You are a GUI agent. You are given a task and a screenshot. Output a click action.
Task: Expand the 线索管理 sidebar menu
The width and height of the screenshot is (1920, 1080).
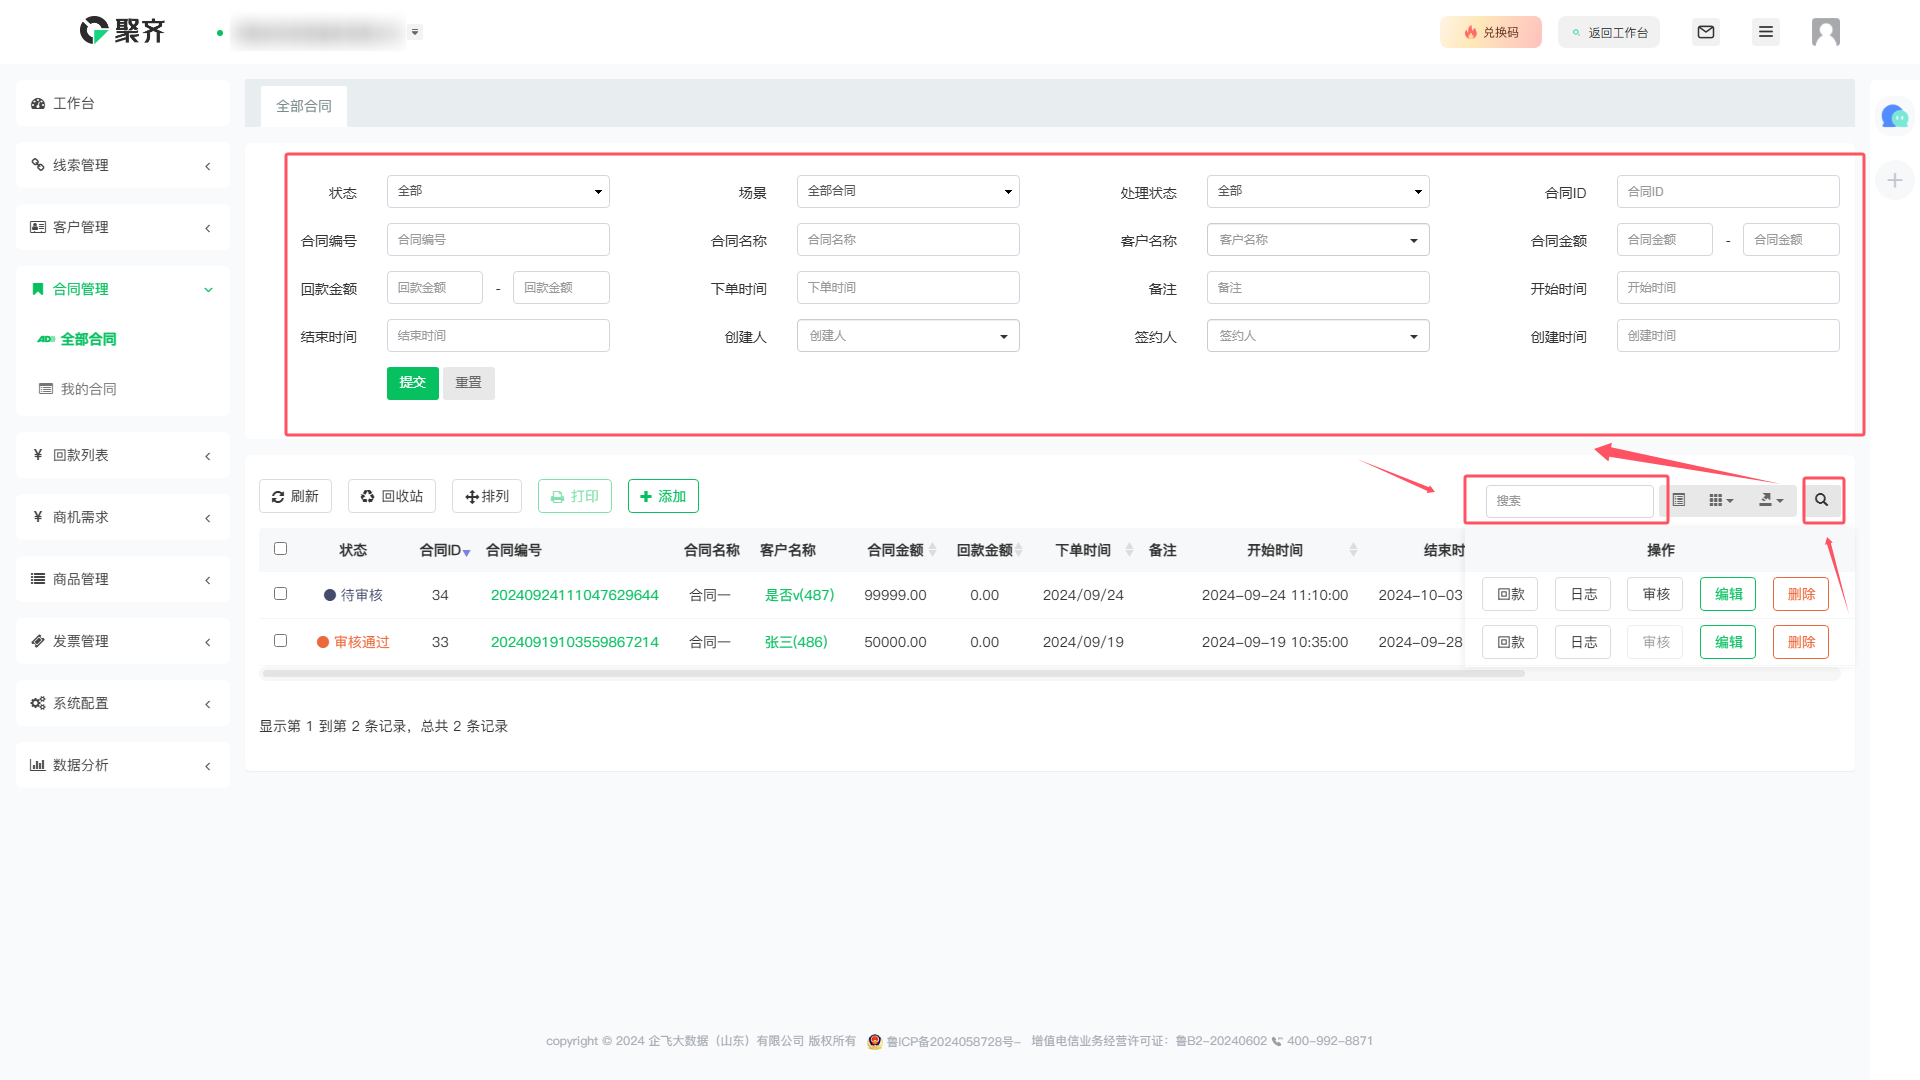[123, 165]
